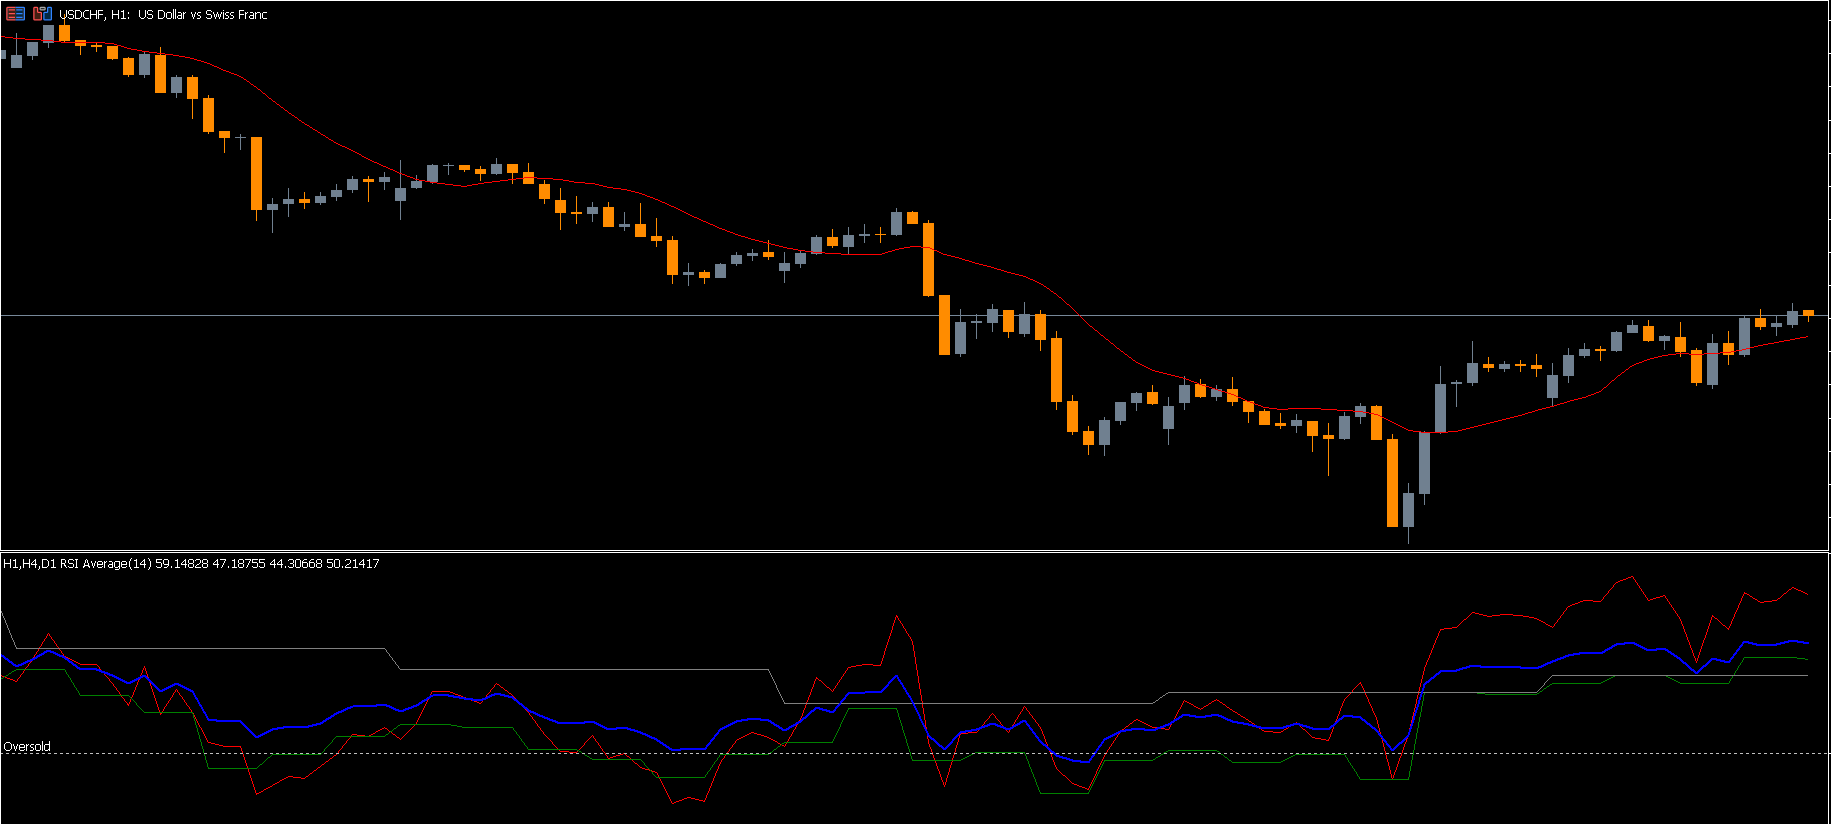1831x824 pixels.
Task: Click the horizontal gray bid price line
Action: pos(600,316)
